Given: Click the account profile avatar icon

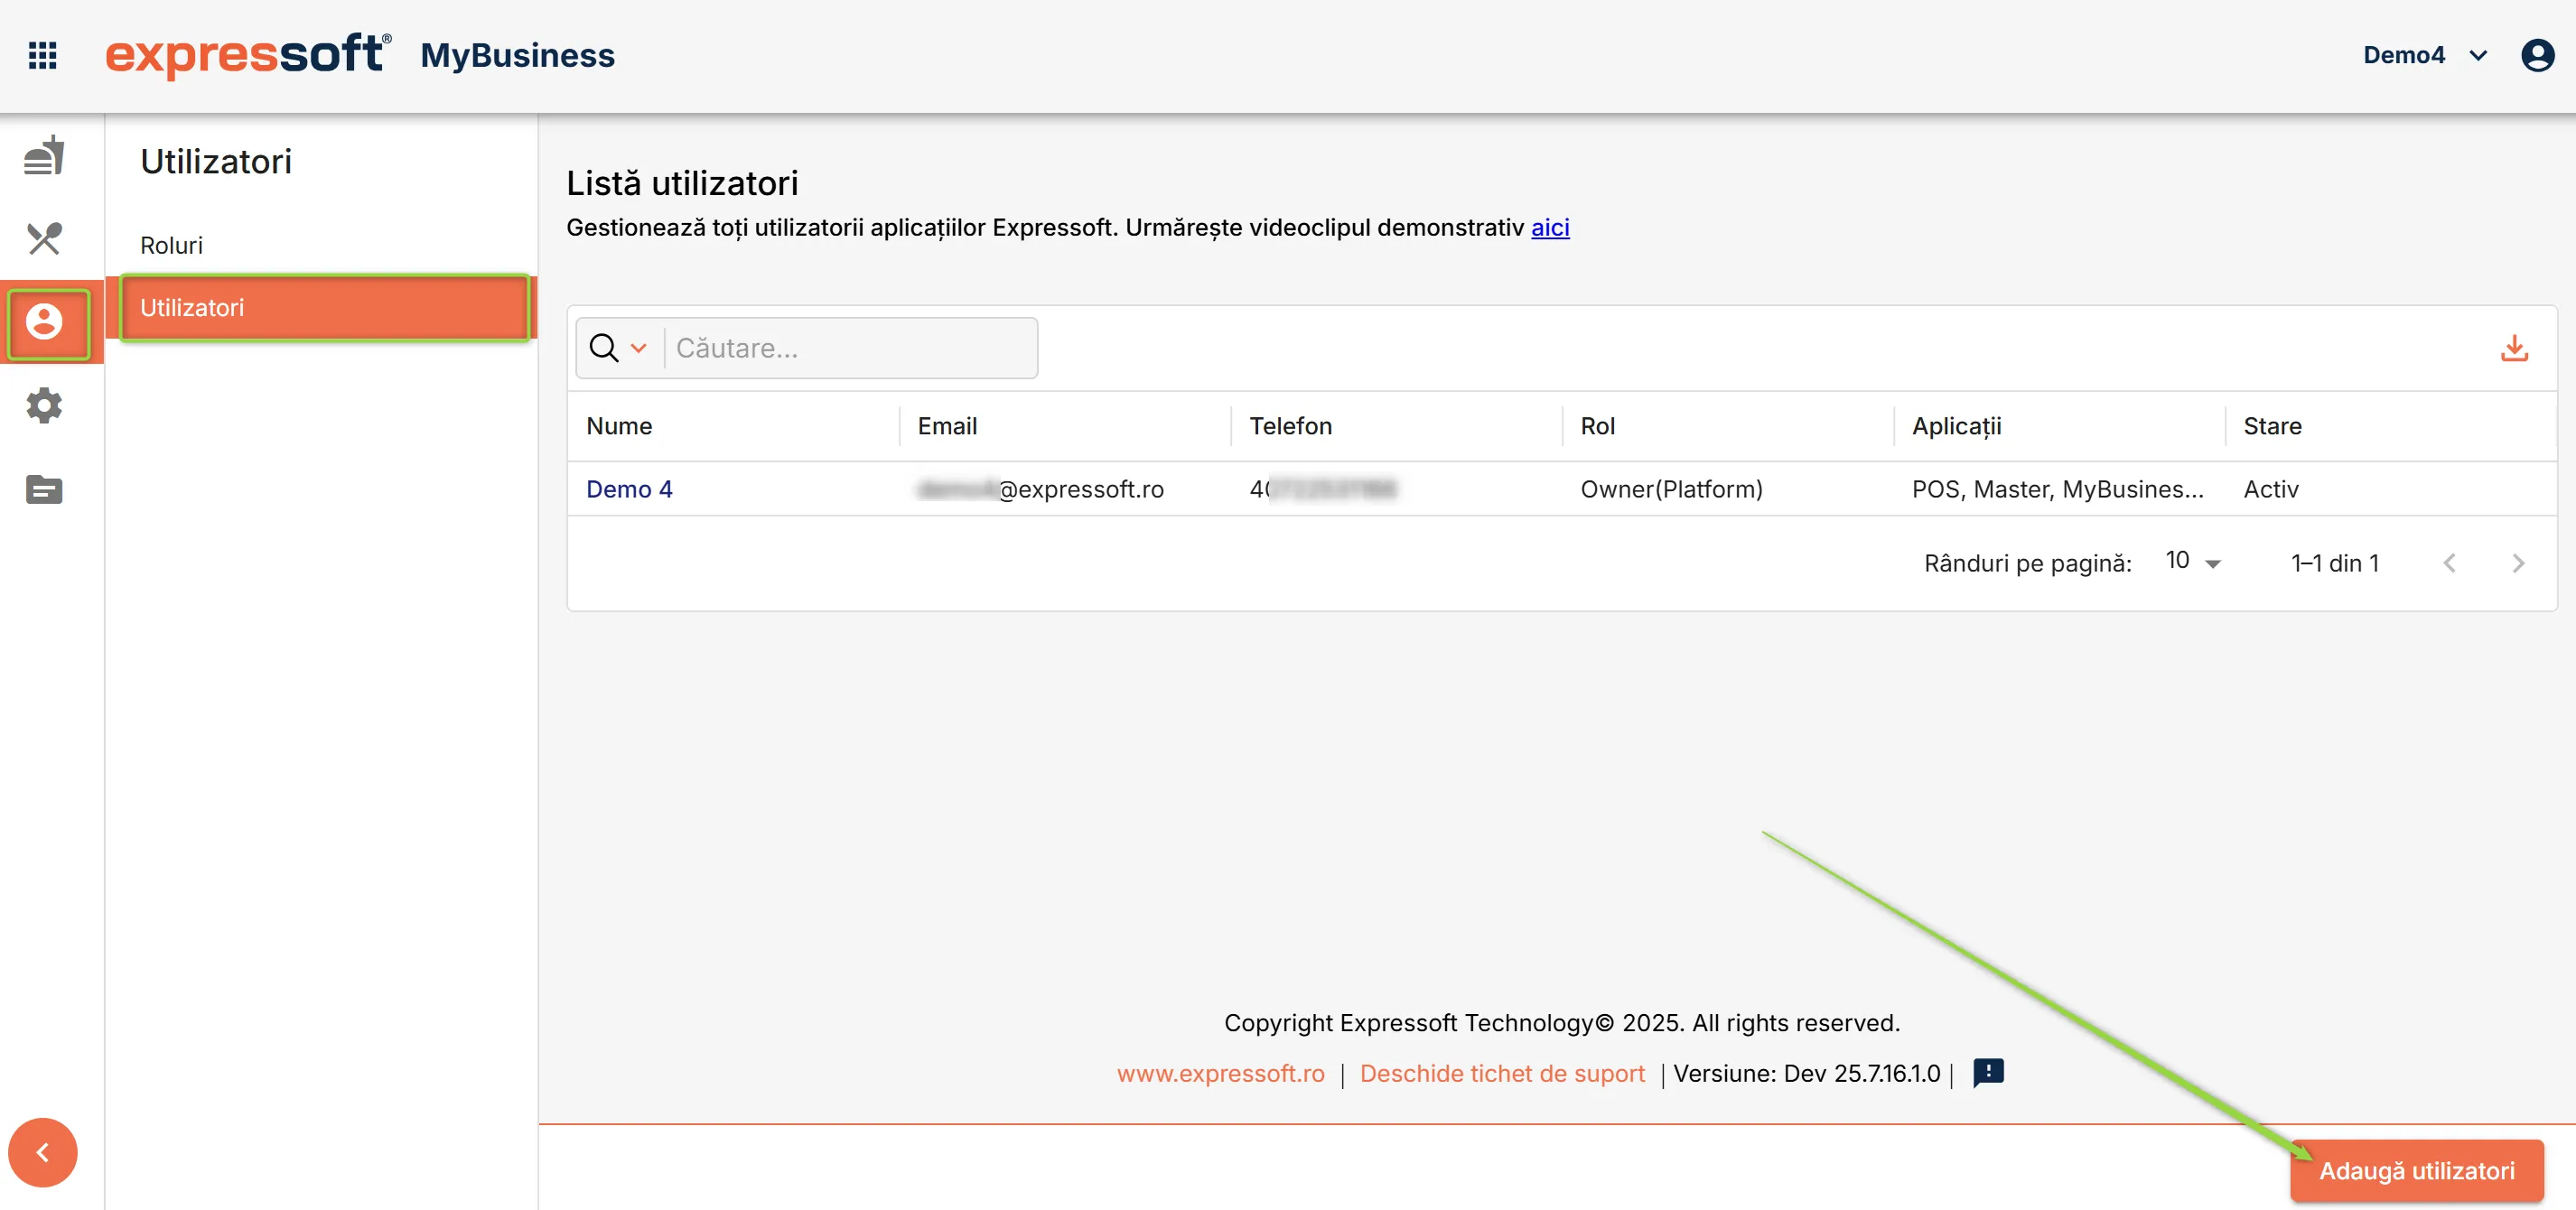Looking at the screenshot, I should pyautogui.click(x=2537, y=55).
